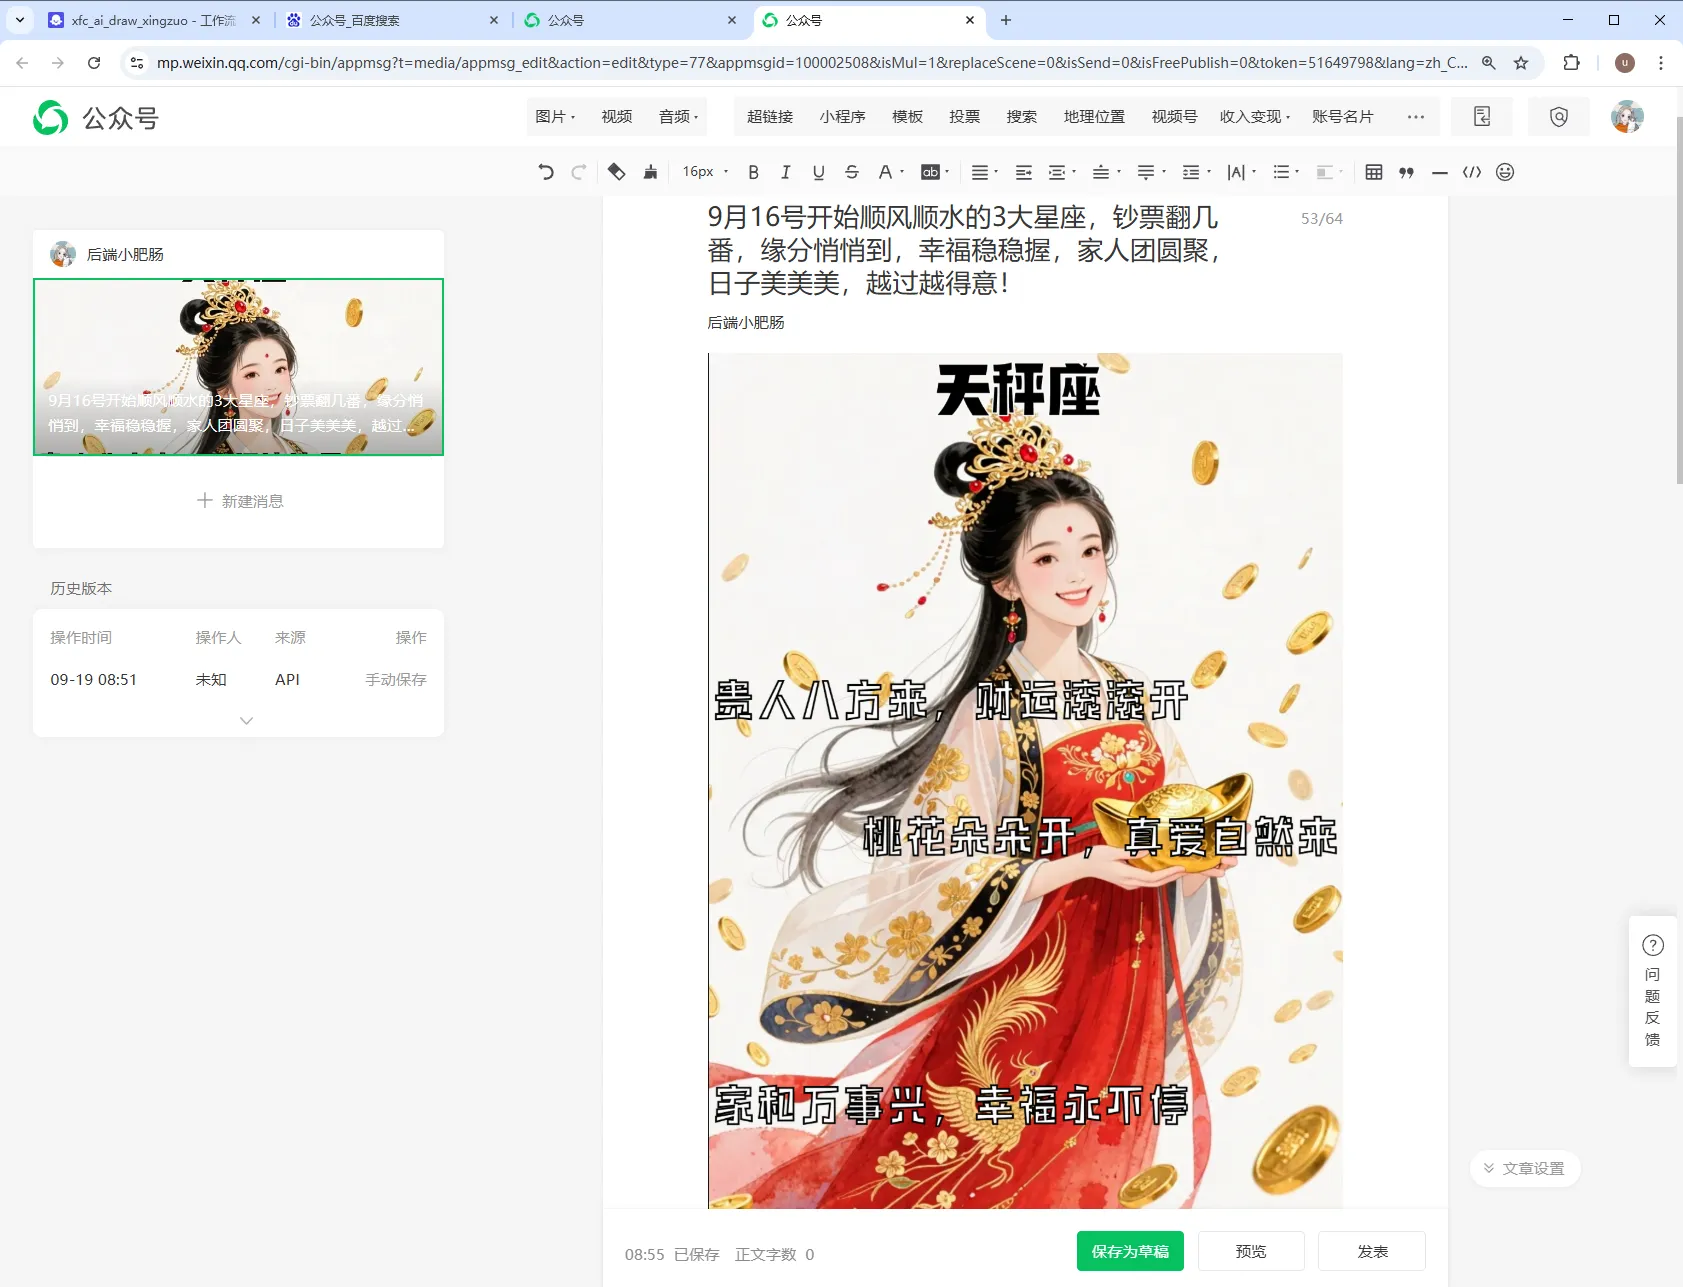1683x1287 pixels.
Task: Open the line height dropdown
Action: (1196, 172)
